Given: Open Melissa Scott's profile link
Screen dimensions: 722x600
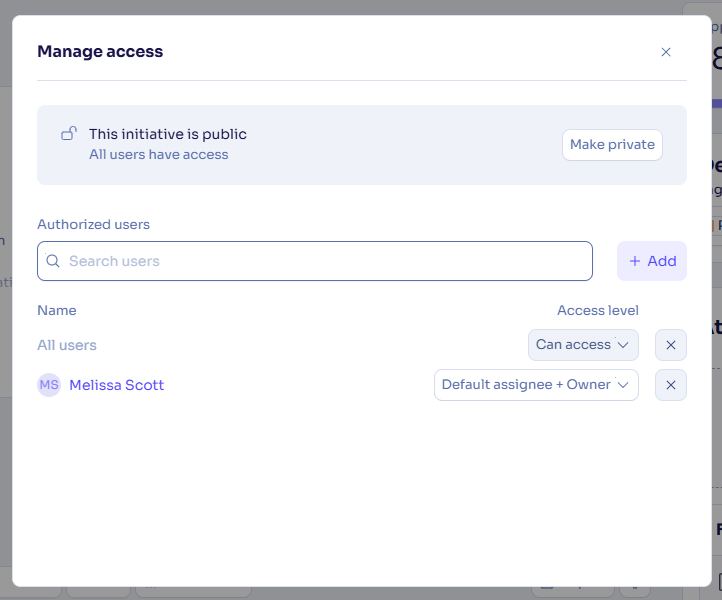Looking at the screenshot, I should point(116,384).
